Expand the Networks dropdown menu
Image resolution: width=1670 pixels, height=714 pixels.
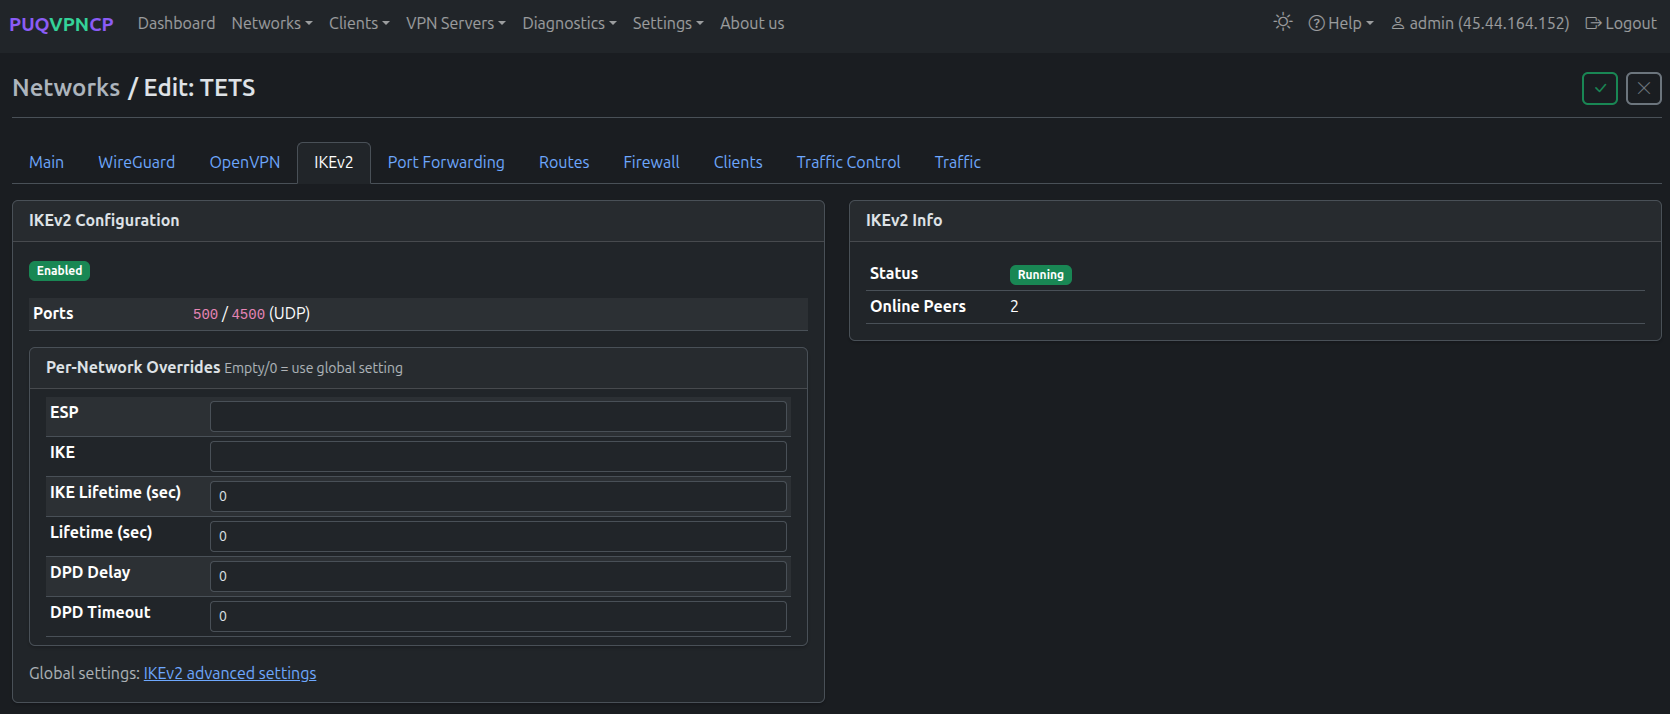272,23
